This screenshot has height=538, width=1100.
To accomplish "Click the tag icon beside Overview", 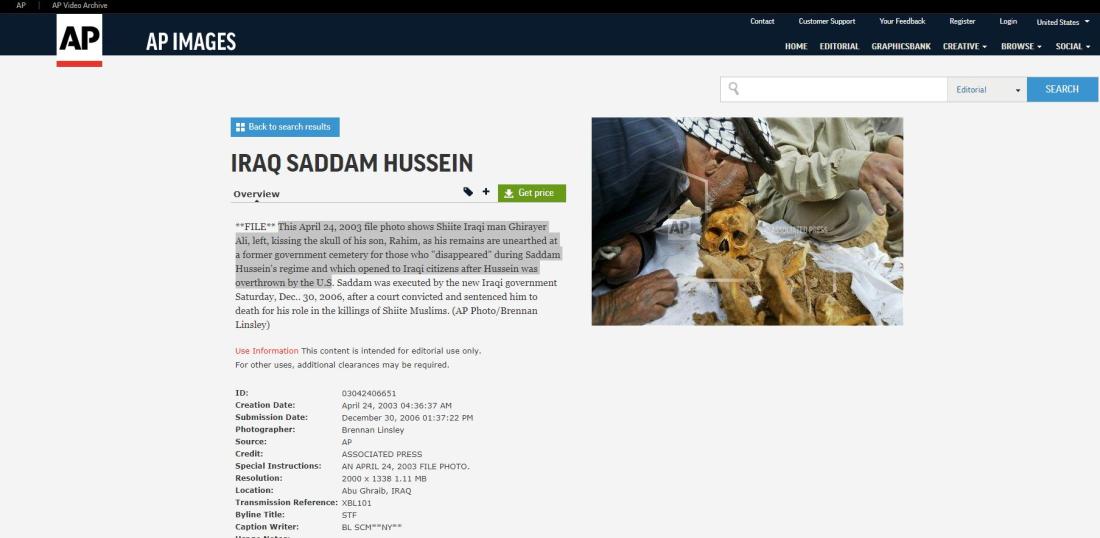I will (468, 191).
